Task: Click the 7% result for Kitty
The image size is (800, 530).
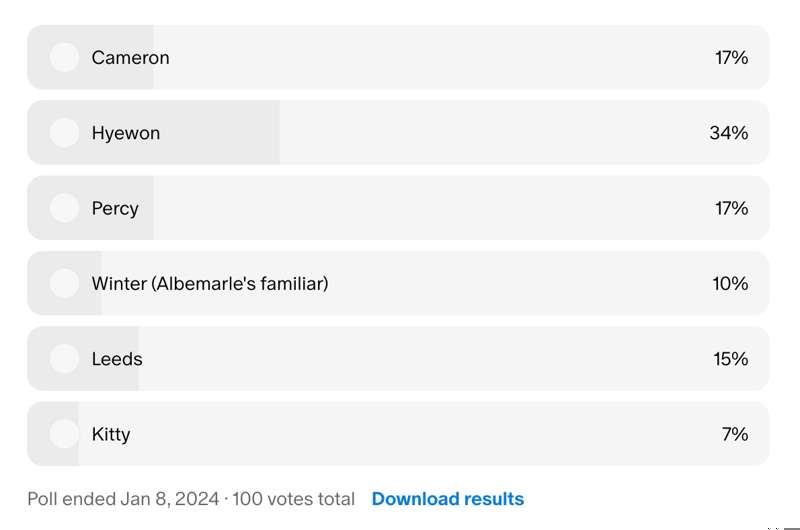Action: pos(735,434)
